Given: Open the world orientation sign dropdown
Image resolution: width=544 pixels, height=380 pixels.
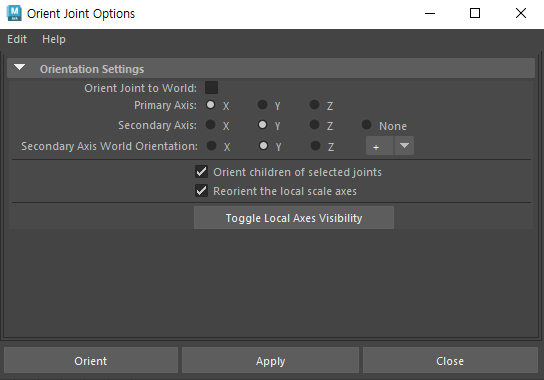Looking at the screenshot, I should [x=390, y=146].
